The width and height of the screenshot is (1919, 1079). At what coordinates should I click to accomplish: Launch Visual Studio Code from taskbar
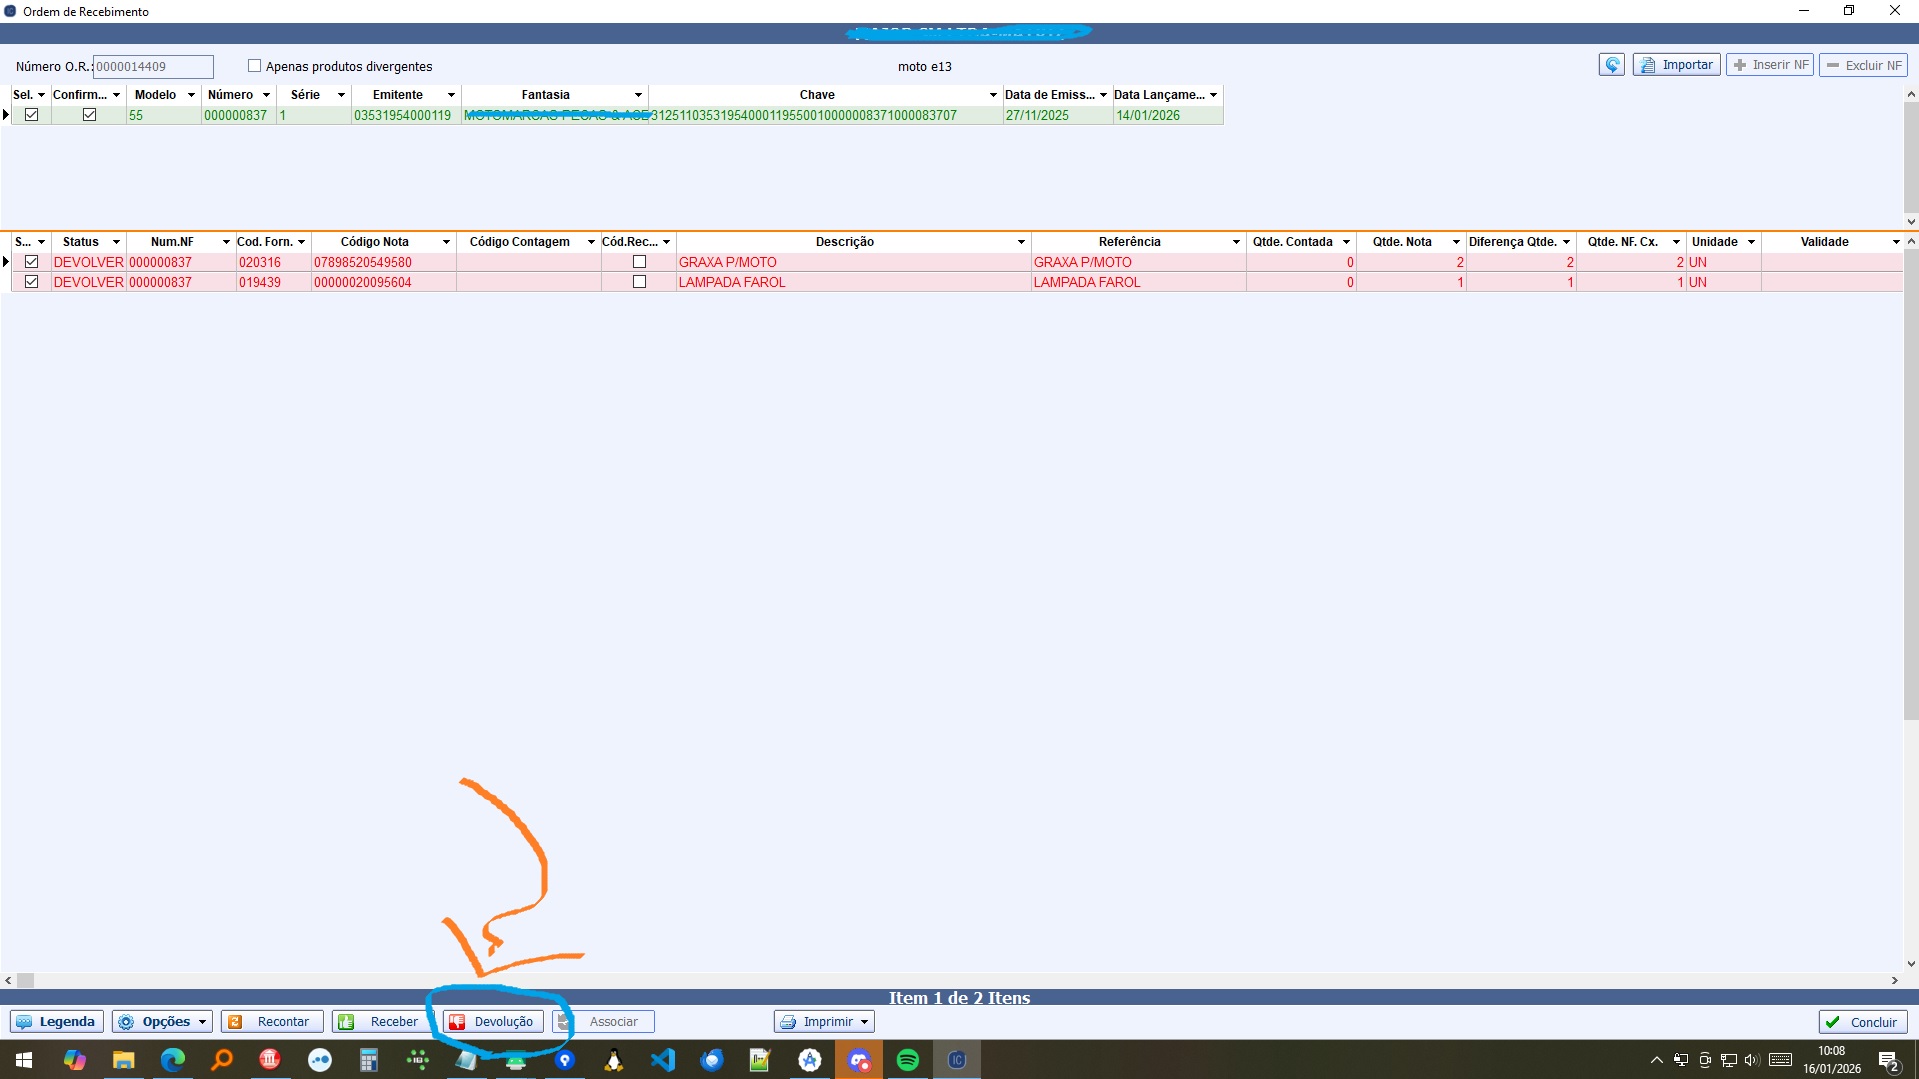tap(663, 1060)
